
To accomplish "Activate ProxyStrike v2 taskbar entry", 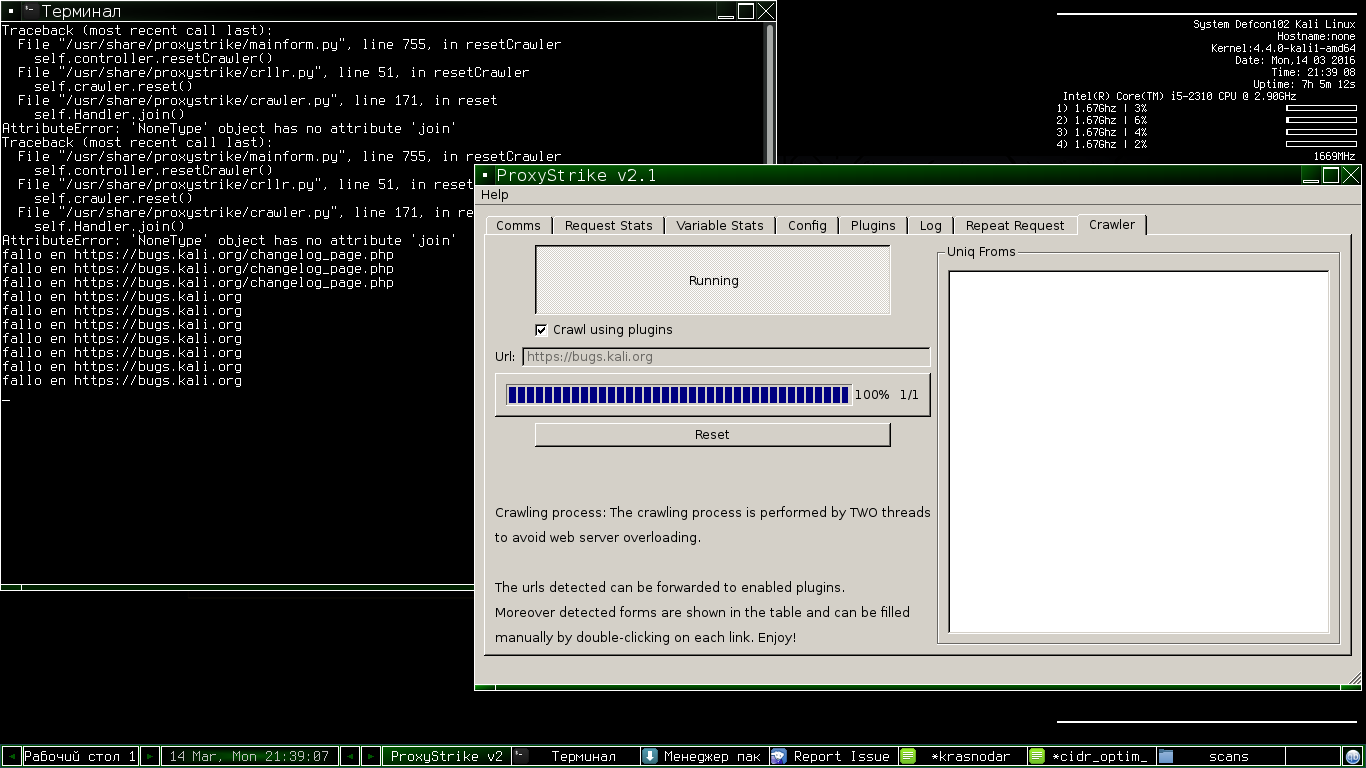I will pyautogui.click(x=446, y=757).
